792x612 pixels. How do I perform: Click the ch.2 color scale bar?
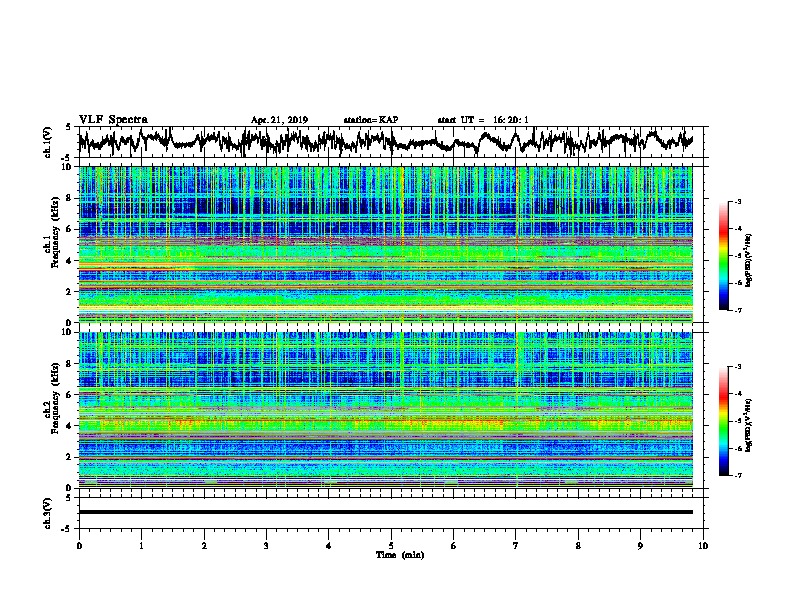[x=723, y=421]
